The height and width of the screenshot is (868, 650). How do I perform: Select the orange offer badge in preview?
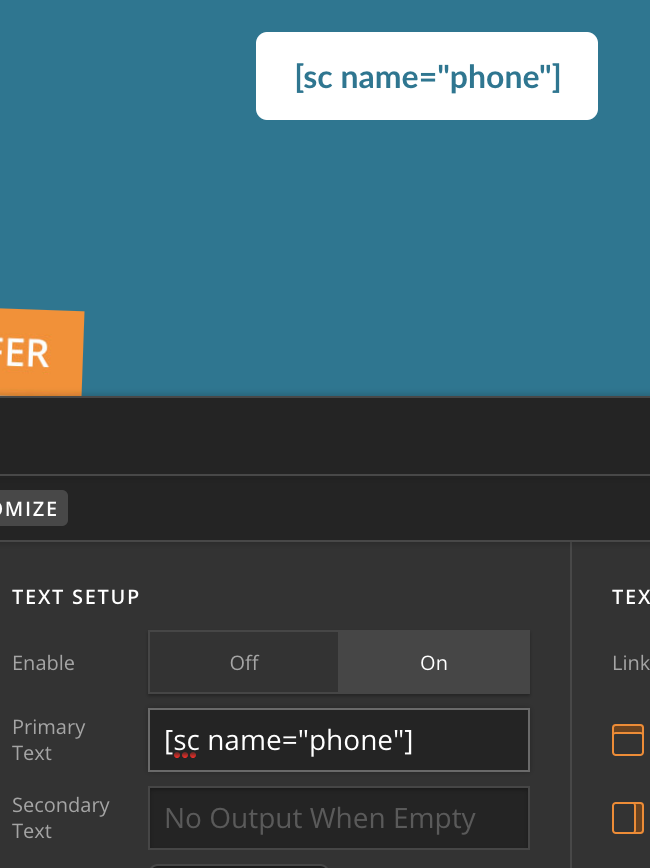(41, 352)
